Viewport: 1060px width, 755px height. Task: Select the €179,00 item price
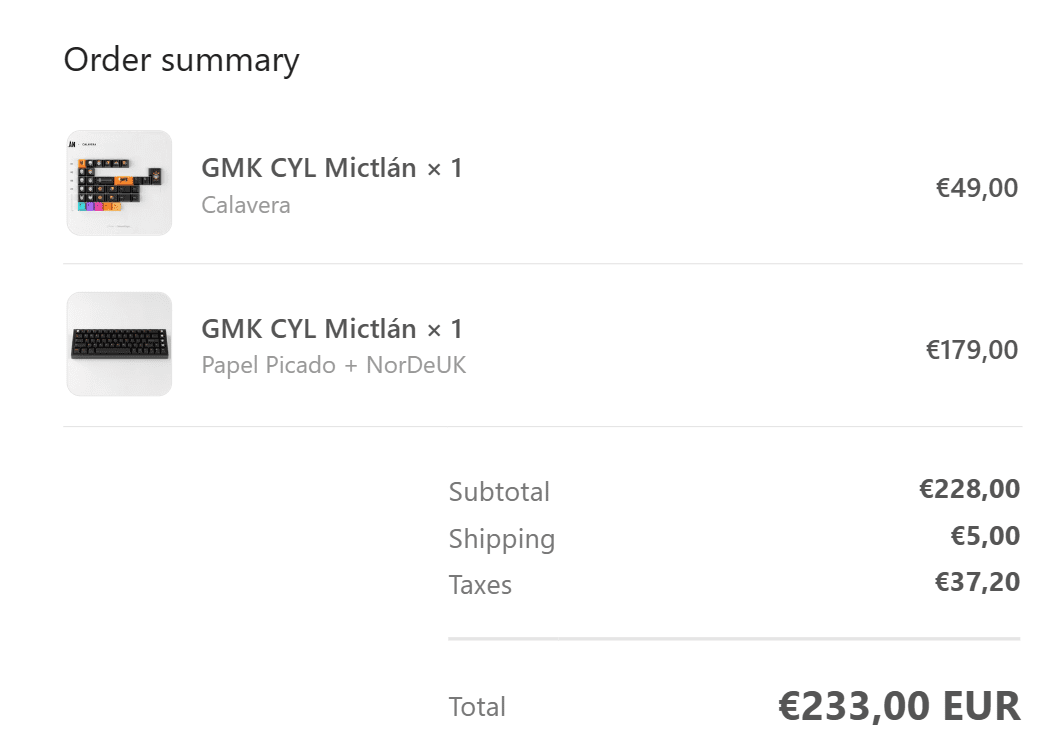coord(971,350)
